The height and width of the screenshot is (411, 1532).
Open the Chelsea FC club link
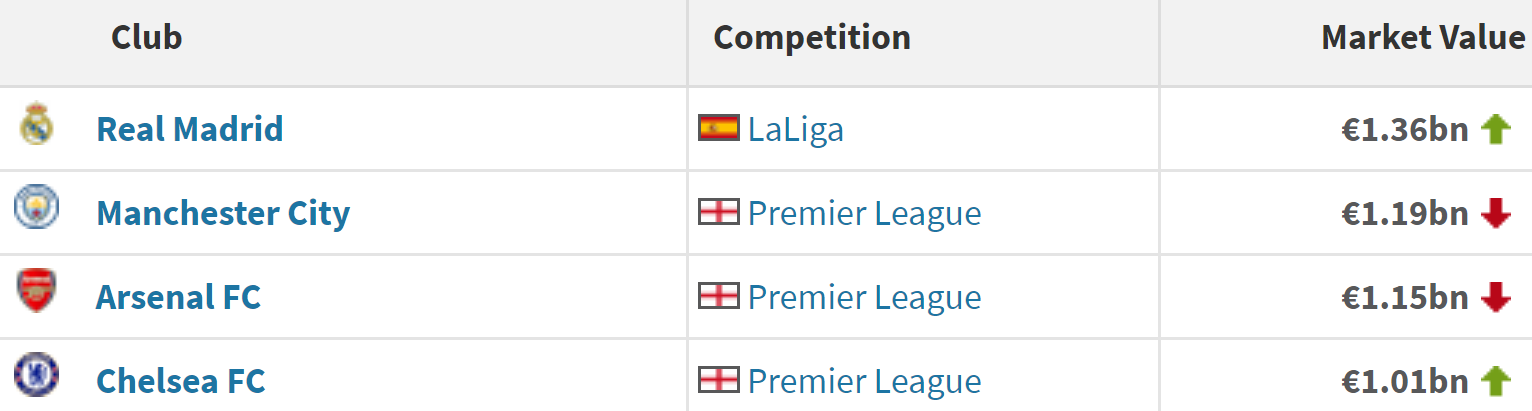(x=180, y=381)
